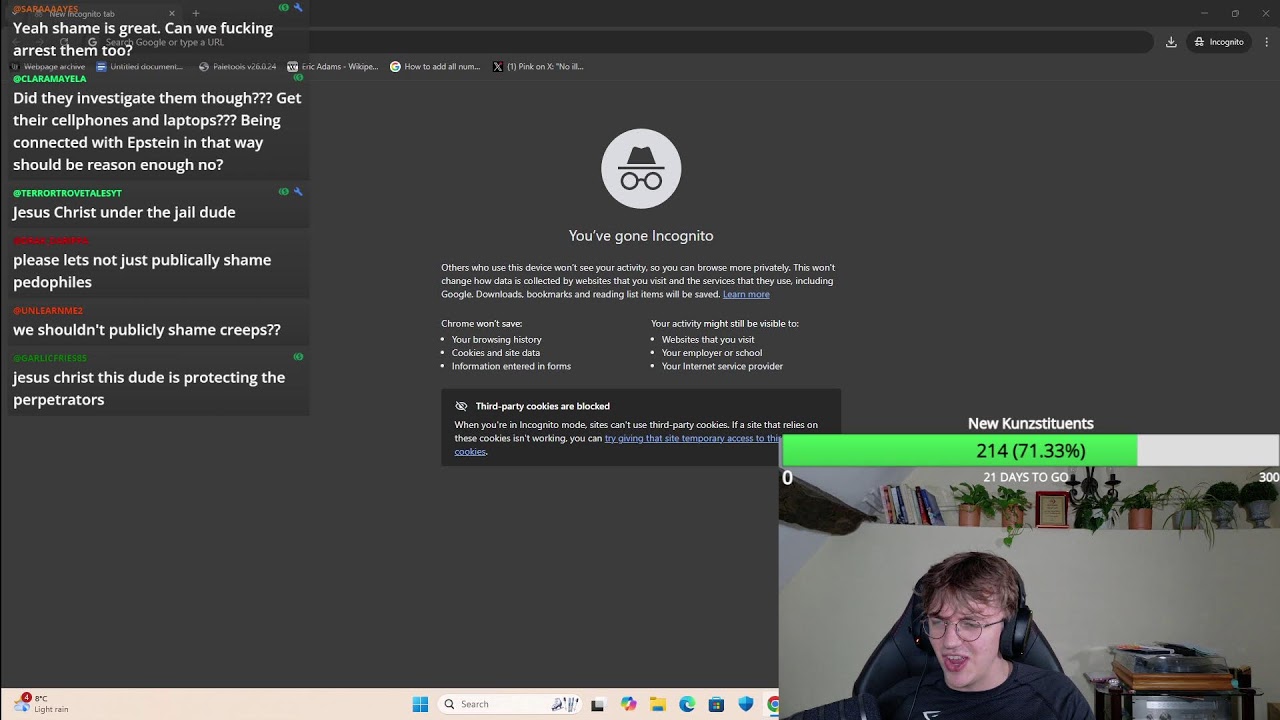Open the Untitled document bookmark
Screen dimensions: 1280x720
click(140, 67)
